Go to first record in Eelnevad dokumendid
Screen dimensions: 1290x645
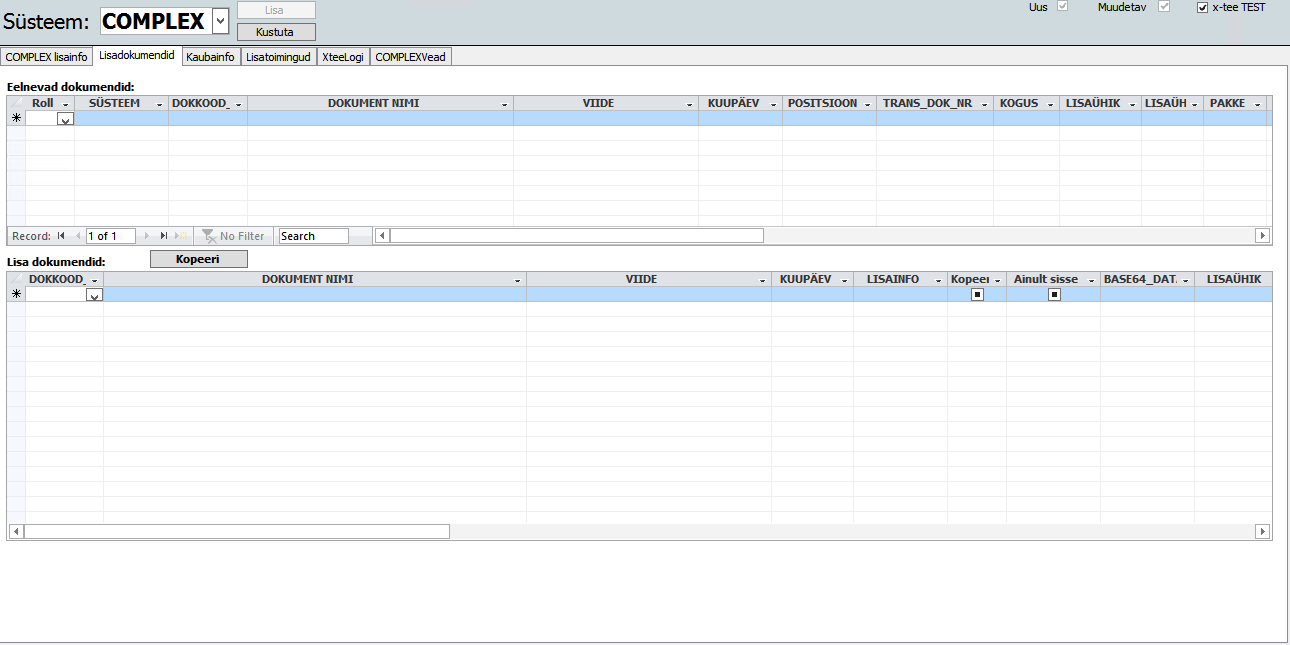click(x=61, y=236)
